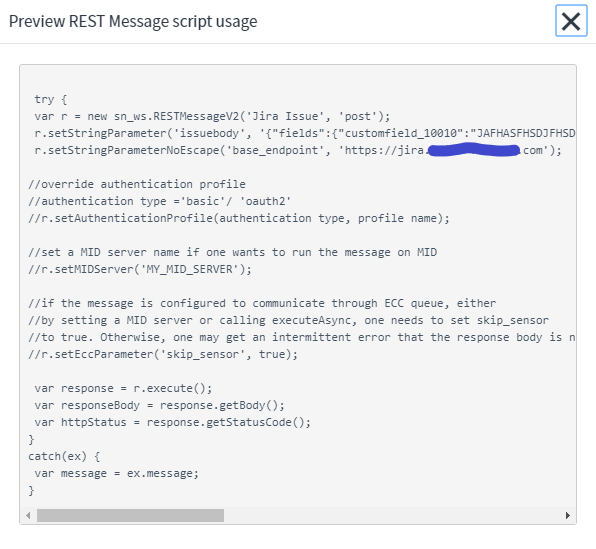Click the line 'var response = r.execute();'
Viewport: 596px width, 549px height.
[x=123, y=389]
